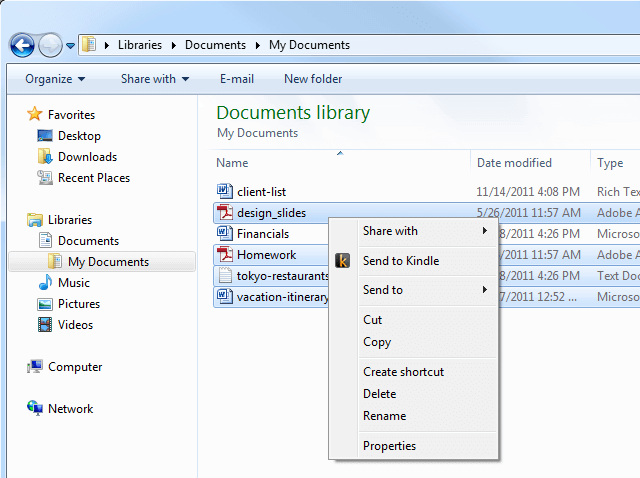
Task: Click the tokyo-restaurants text file icon
Action: click(224, 275)
